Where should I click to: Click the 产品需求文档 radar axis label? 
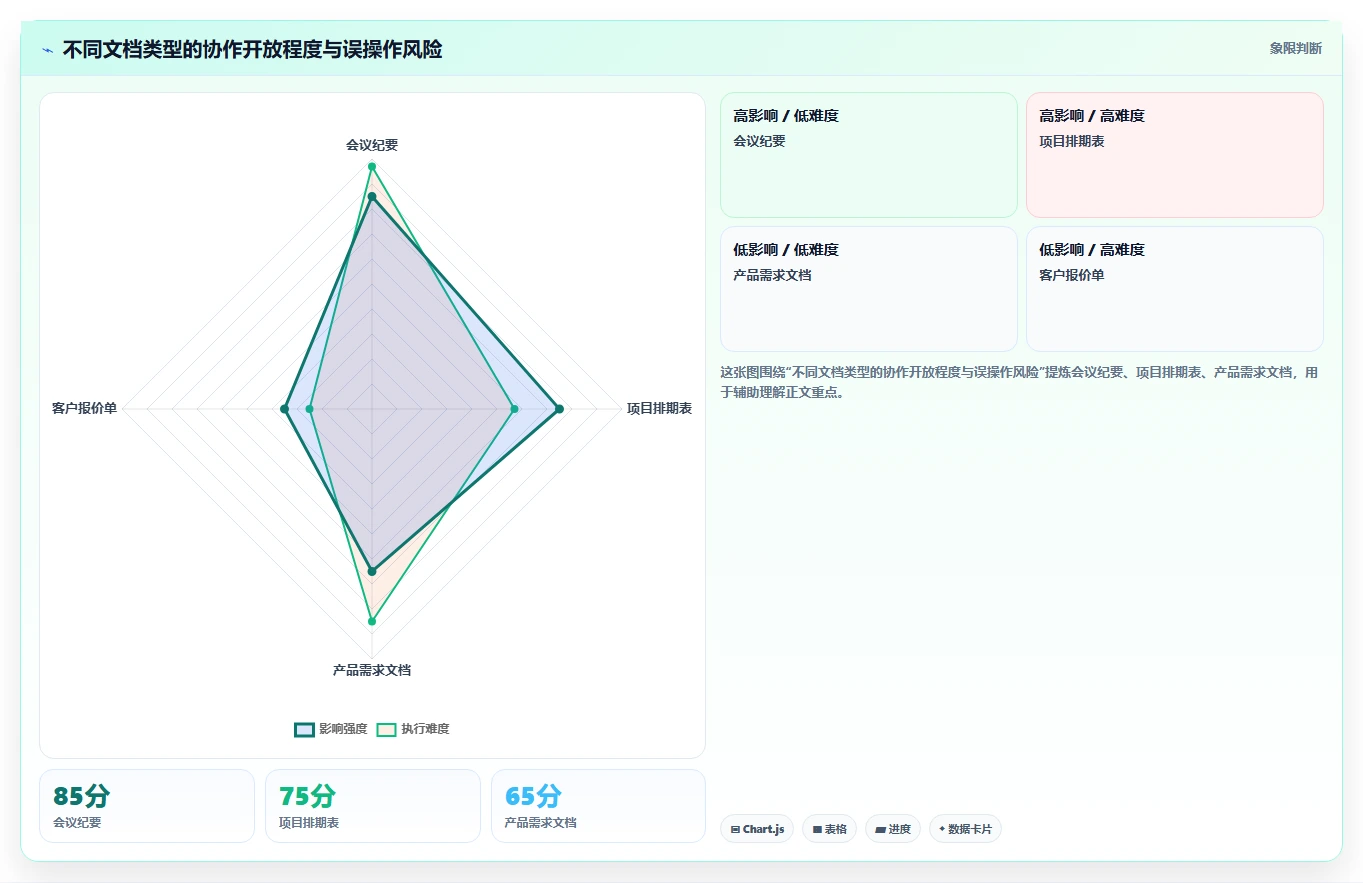click(372, 670)
